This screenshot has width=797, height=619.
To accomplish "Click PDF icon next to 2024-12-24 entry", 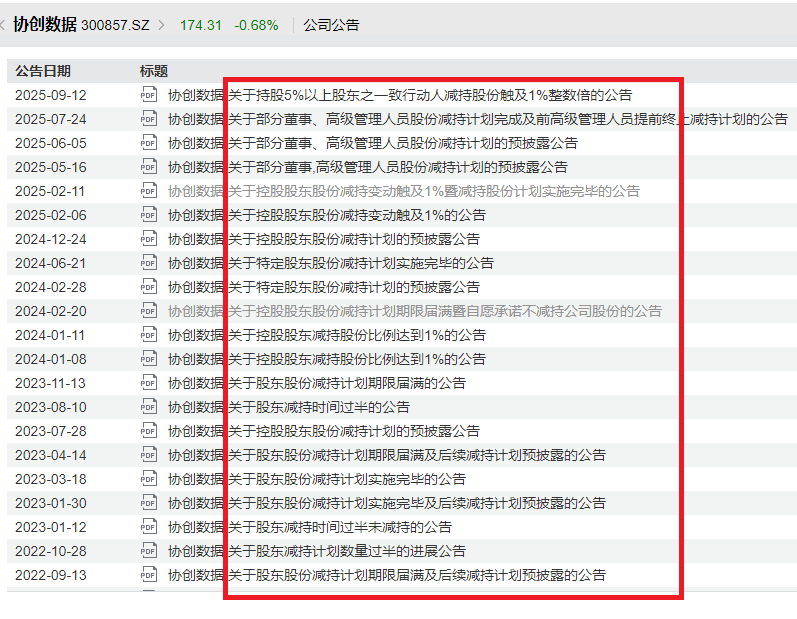I will pyautogui.click(x=149, y=238).
